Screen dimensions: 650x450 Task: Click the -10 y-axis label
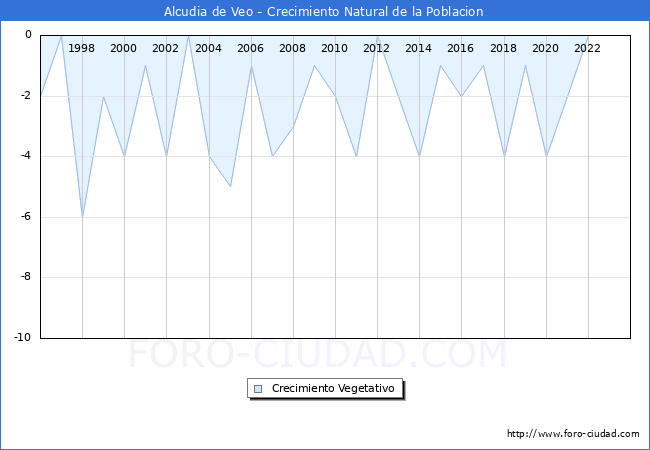[23, 337]
